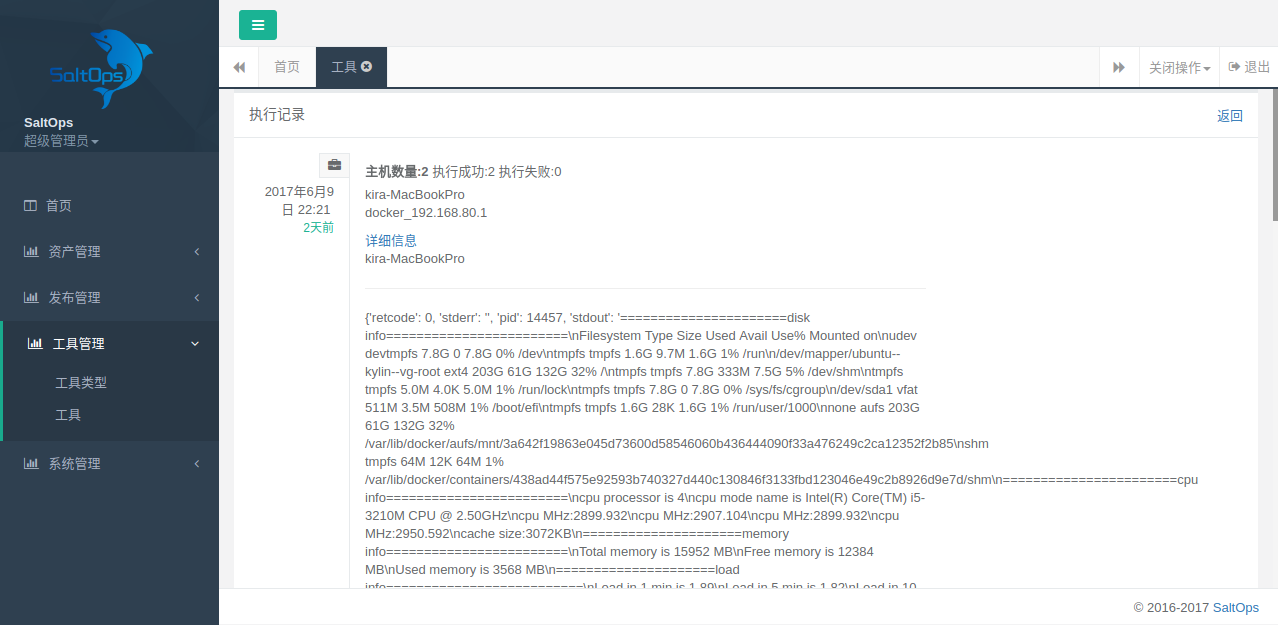Click the 发布管理 chart icon
This screenshot has width=1278, height=625.
tap(31, 297)
